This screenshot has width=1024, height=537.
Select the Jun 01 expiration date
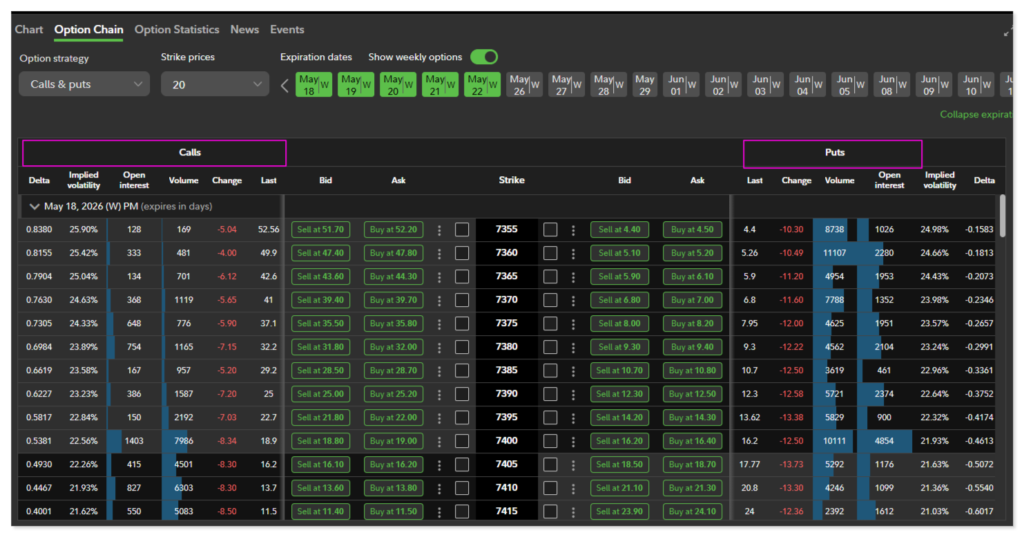pos(680,85)
